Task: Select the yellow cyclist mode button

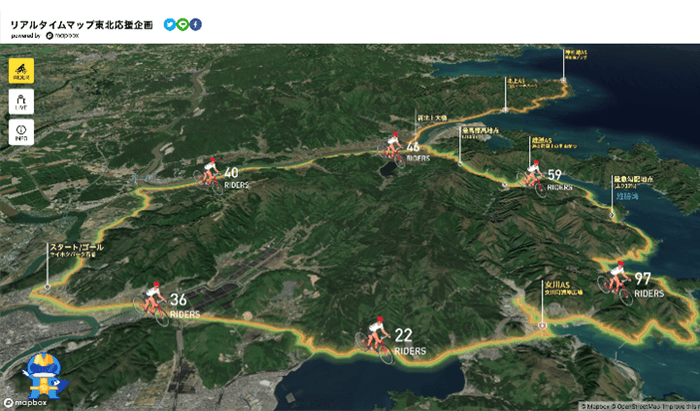Action: 21,70
